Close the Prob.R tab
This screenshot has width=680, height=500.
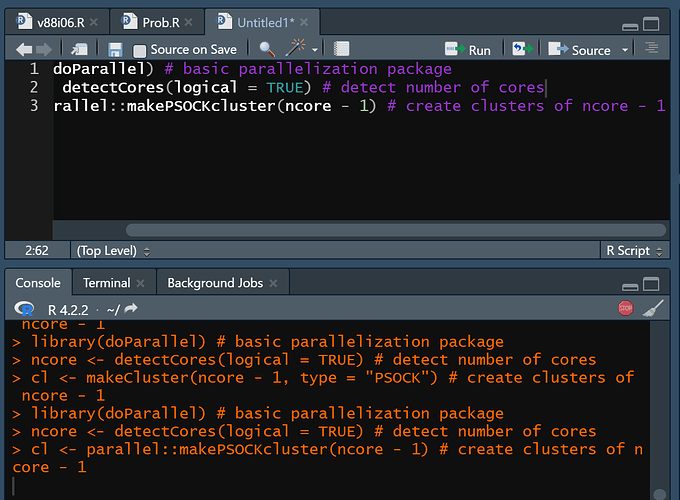[188, 22]
